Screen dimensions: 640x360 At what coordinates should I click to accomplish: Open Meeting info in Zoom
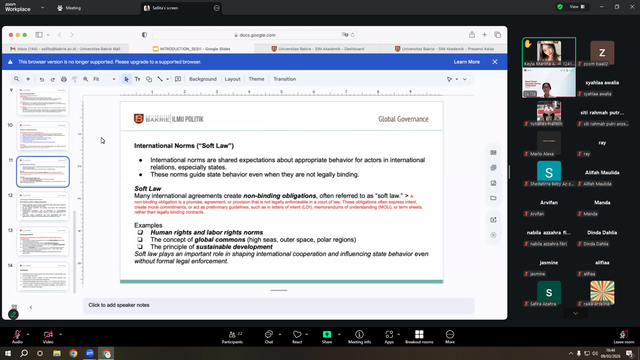(360, 337)
